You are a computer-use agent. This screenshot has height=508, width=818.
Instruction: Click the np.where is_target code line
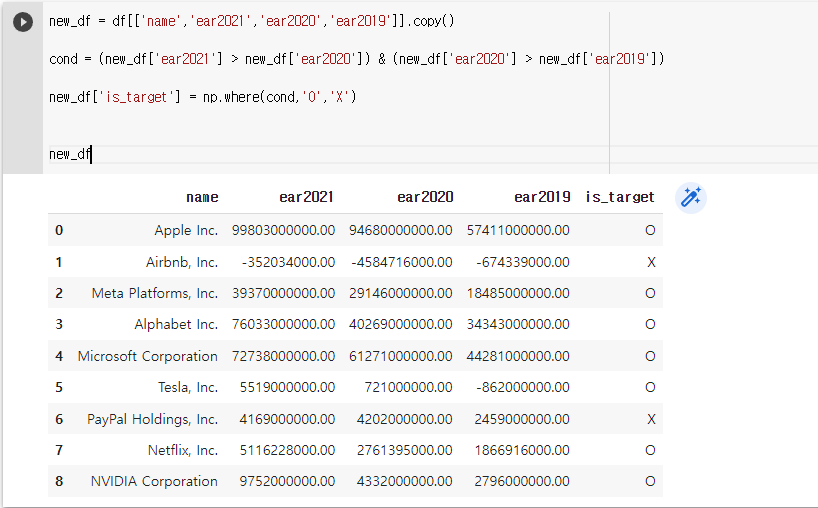click(203, 97)
